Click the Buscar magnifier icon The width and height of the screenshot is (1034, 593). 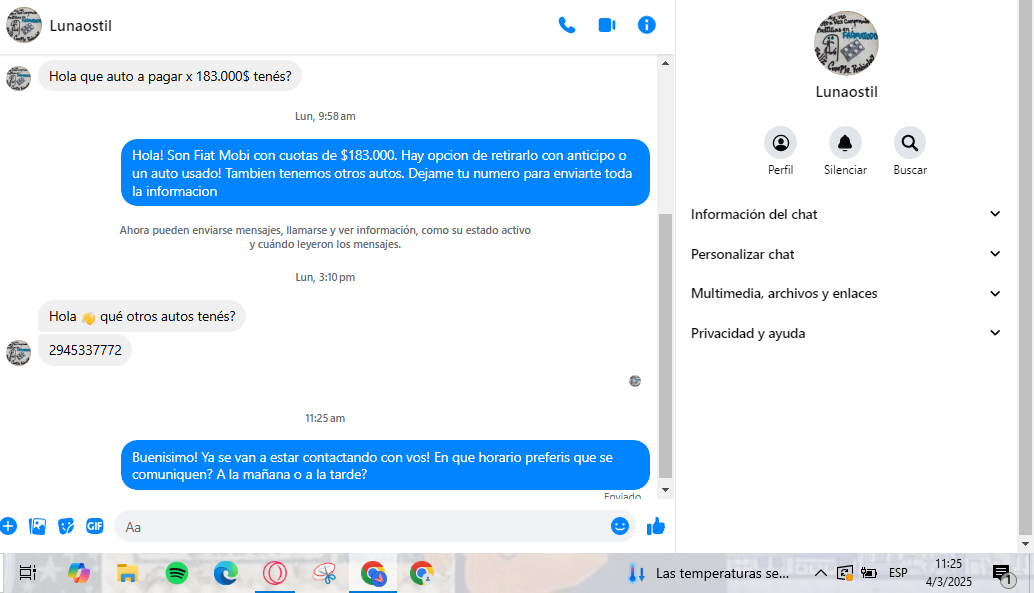(x=910, y=142)
